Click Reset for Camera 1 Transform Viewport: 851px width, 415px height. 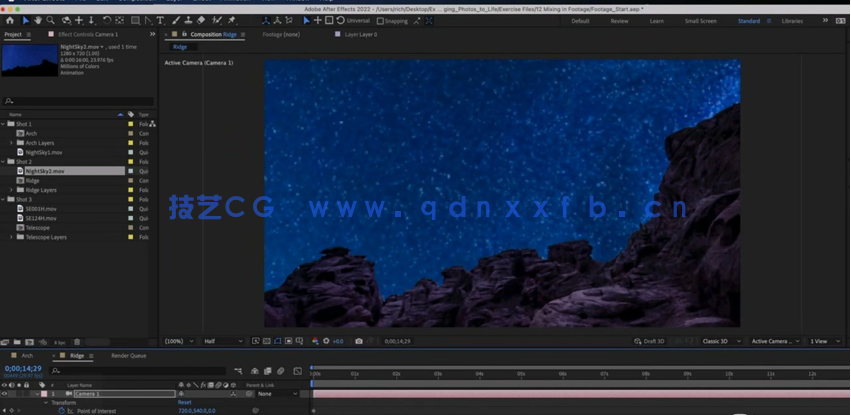tap(185, 403)
